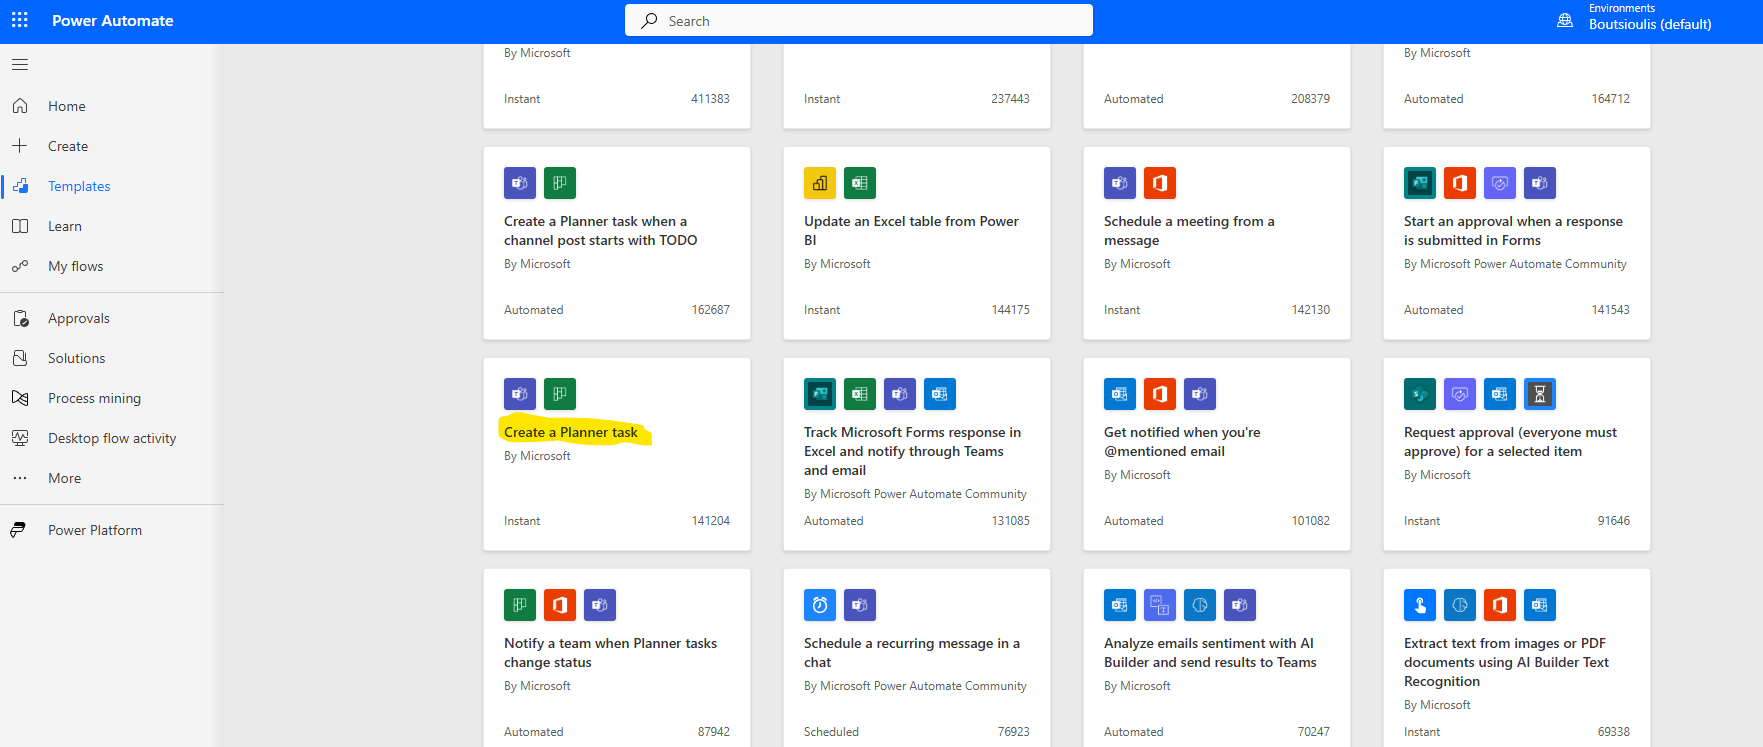Viewport: 1763px width, 747px height.
Task: Click Excel icon on Update Excel table card
Action: [860, 183]
